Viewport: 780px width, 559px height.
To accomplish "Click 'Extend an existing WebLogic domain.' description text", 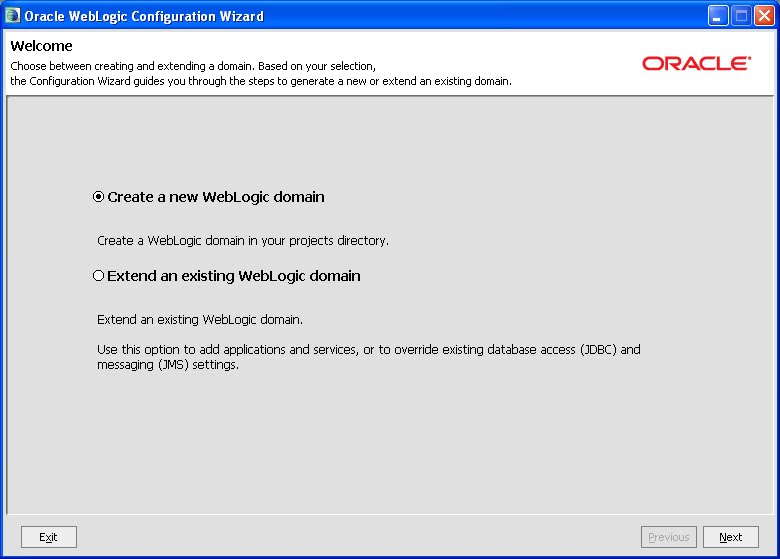I will tap(200, 319).
